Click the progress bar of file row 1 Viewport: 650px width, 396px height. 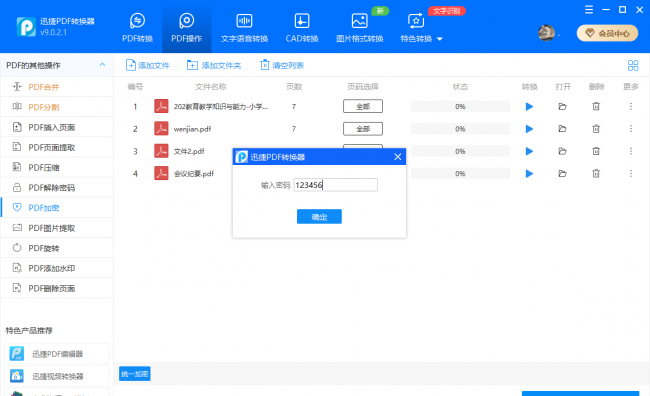[460, 107]
